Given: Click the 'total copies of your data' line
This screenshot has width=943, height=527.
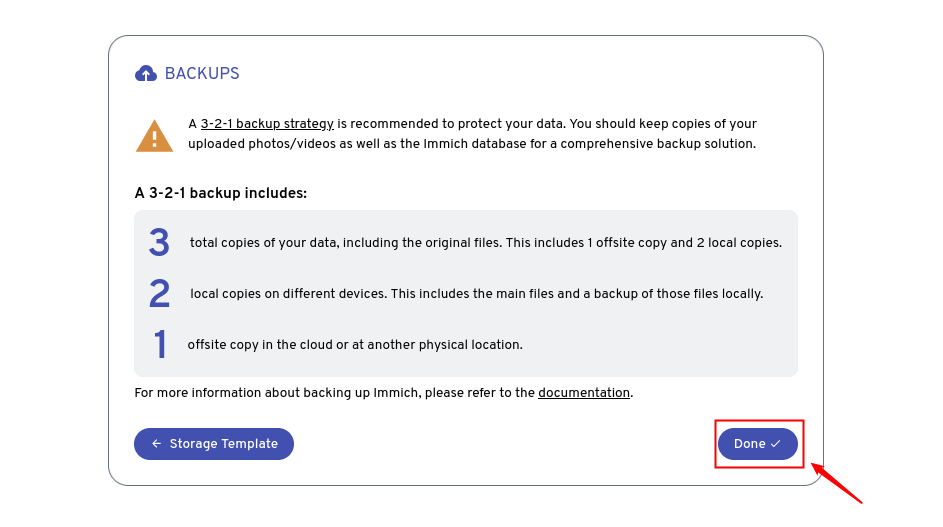Looking at the screenshot, I should click(486, 243).
